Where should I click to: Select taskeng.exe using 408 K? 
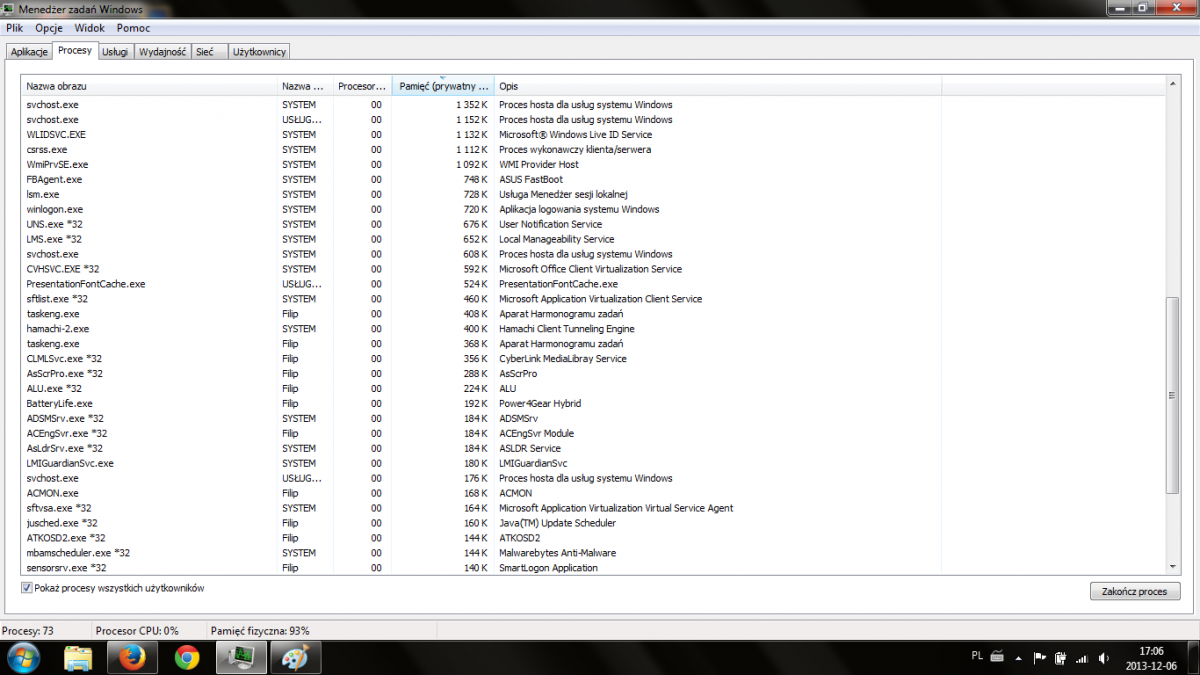coord(594,314)
